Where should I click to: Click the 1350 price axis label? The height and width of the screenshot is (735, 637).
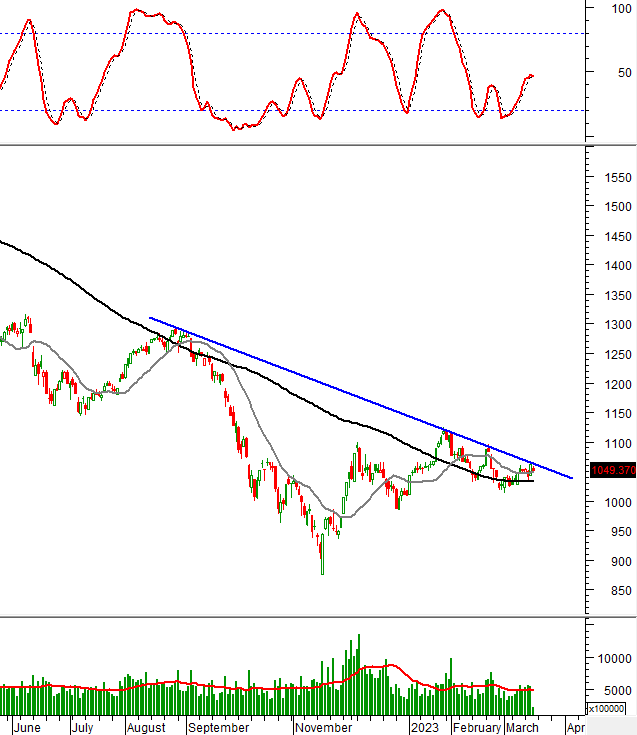[x=618, y=296]
